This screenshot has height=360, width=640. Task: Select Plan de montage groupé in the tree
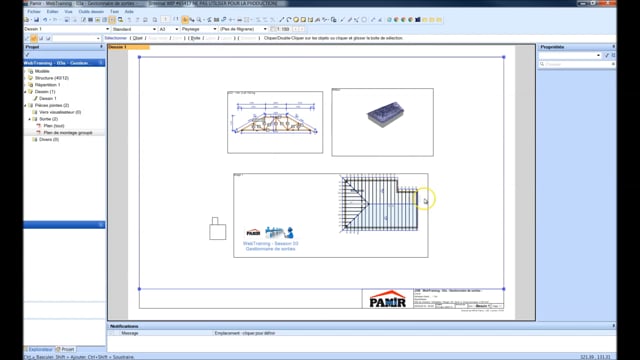tap(68, 133)
